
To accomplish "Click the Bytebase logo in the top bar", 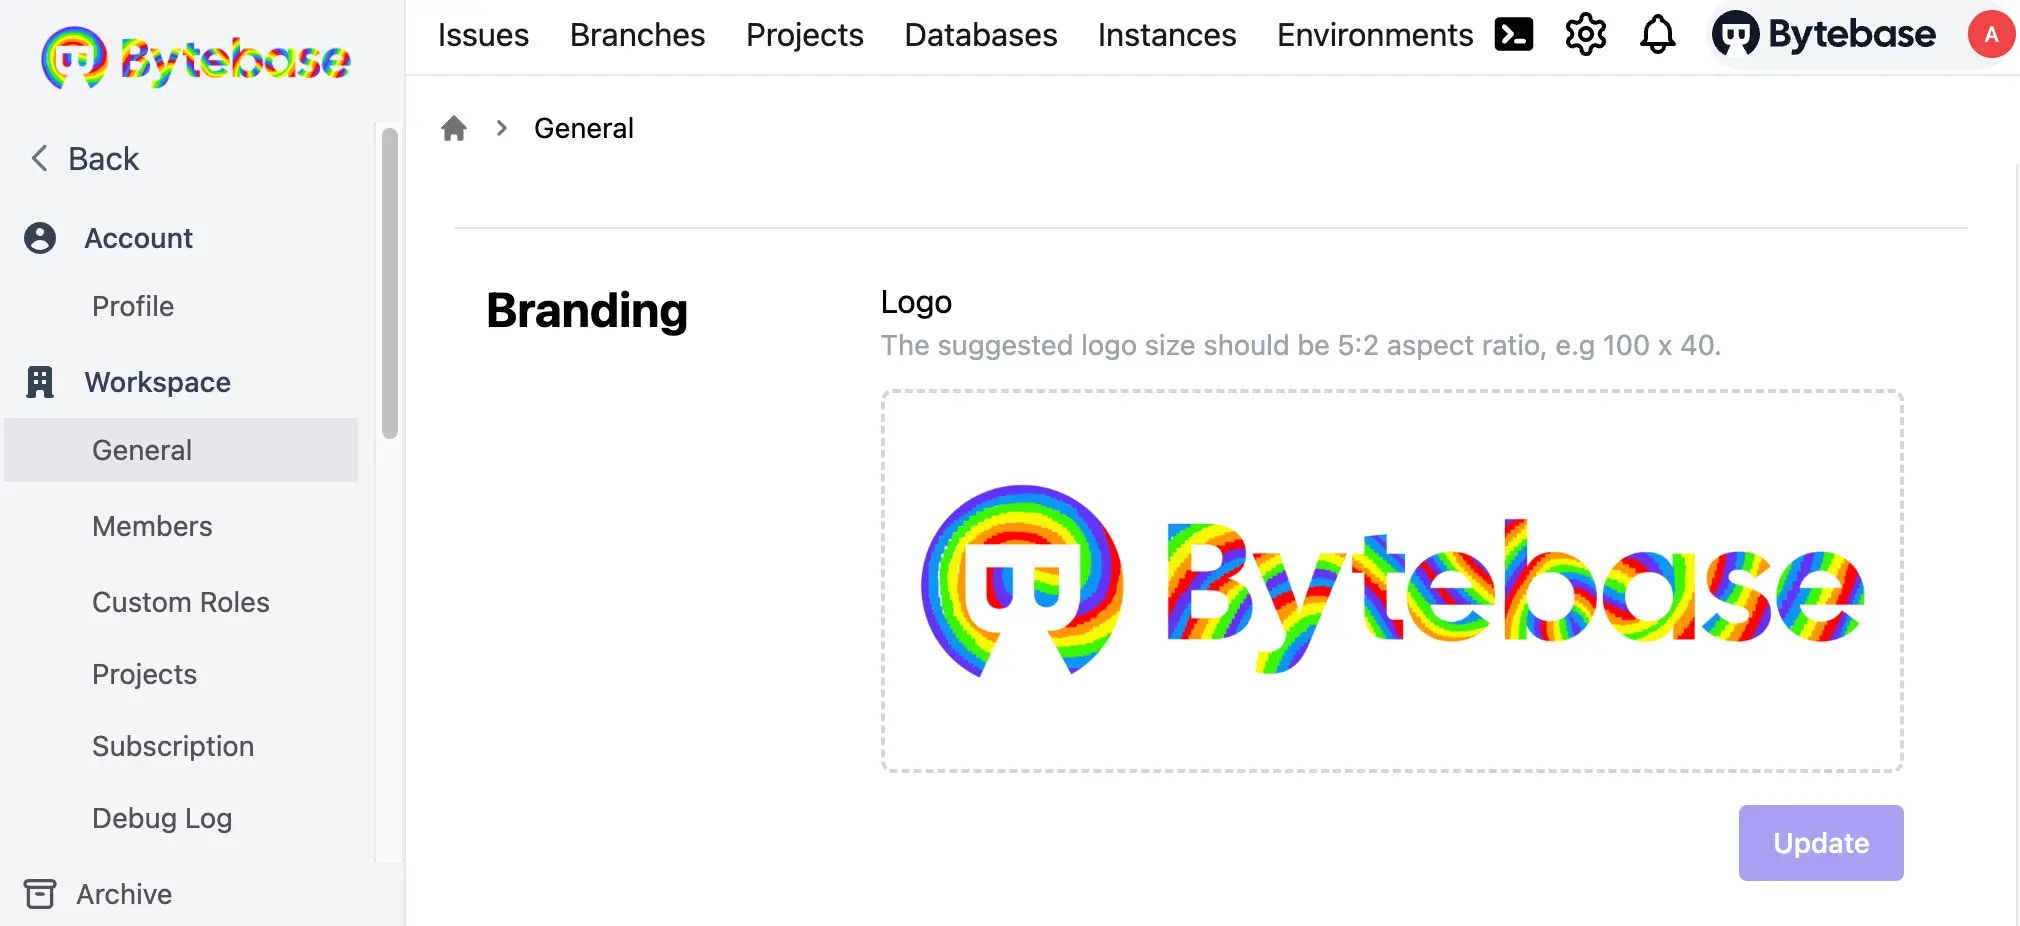I will [1823, 34].
